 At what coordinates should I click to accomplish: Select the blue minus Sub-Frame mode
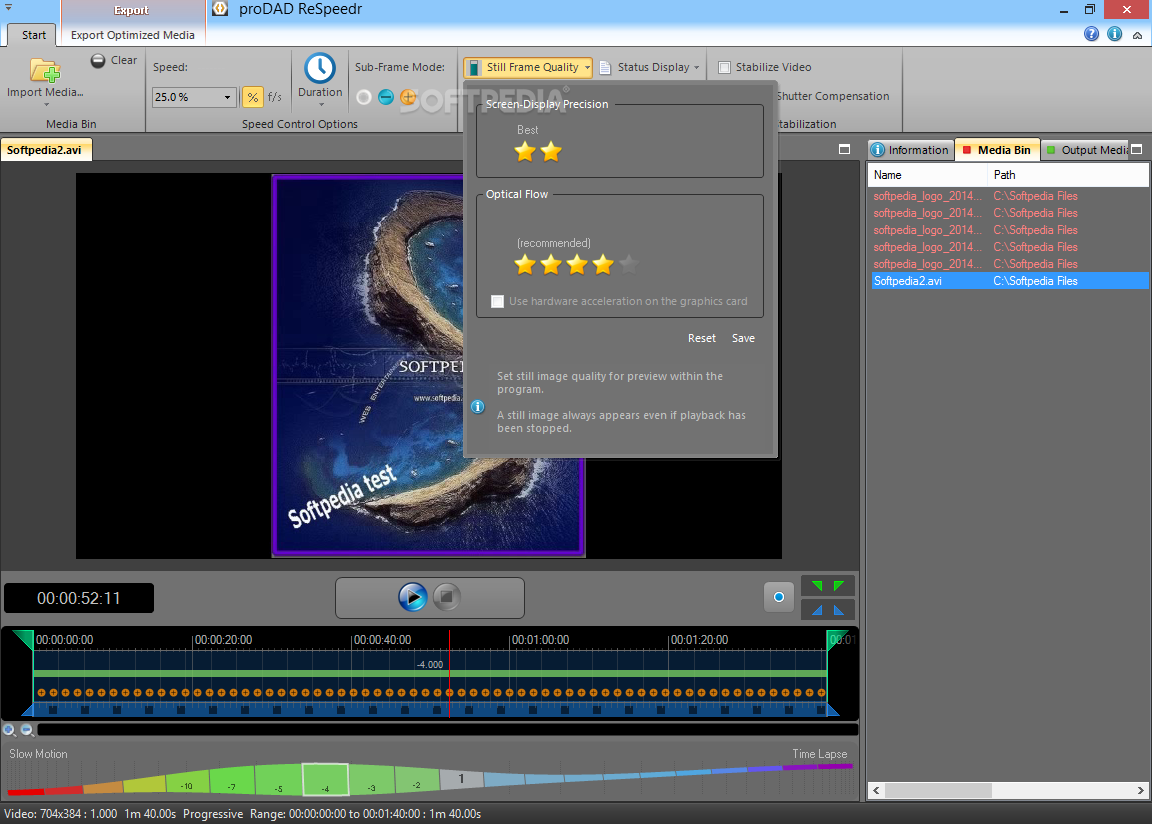click(x=386, y=97)
